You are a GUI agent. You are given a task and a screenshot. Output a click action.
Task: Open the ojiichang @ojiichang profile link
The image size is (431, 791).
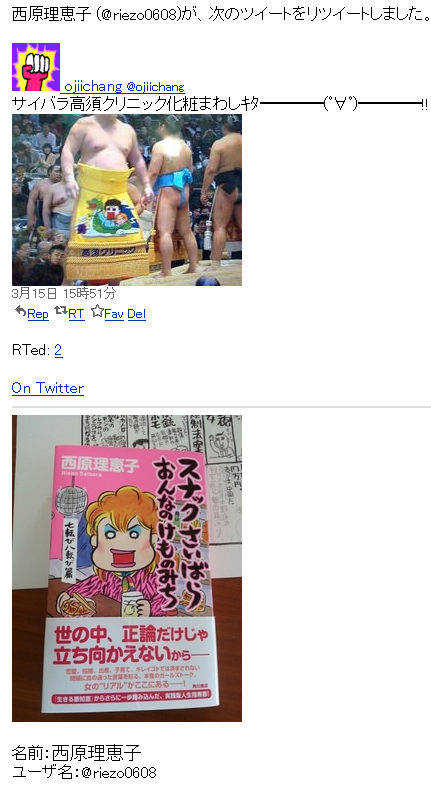pyautogui.click(x=125, y=87)
